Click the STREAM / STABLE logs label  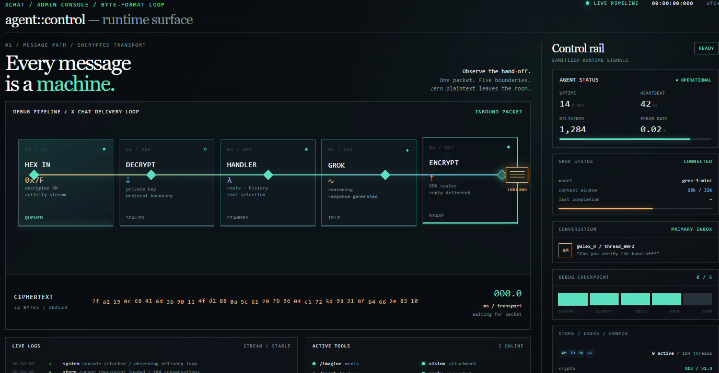point(267,346)
